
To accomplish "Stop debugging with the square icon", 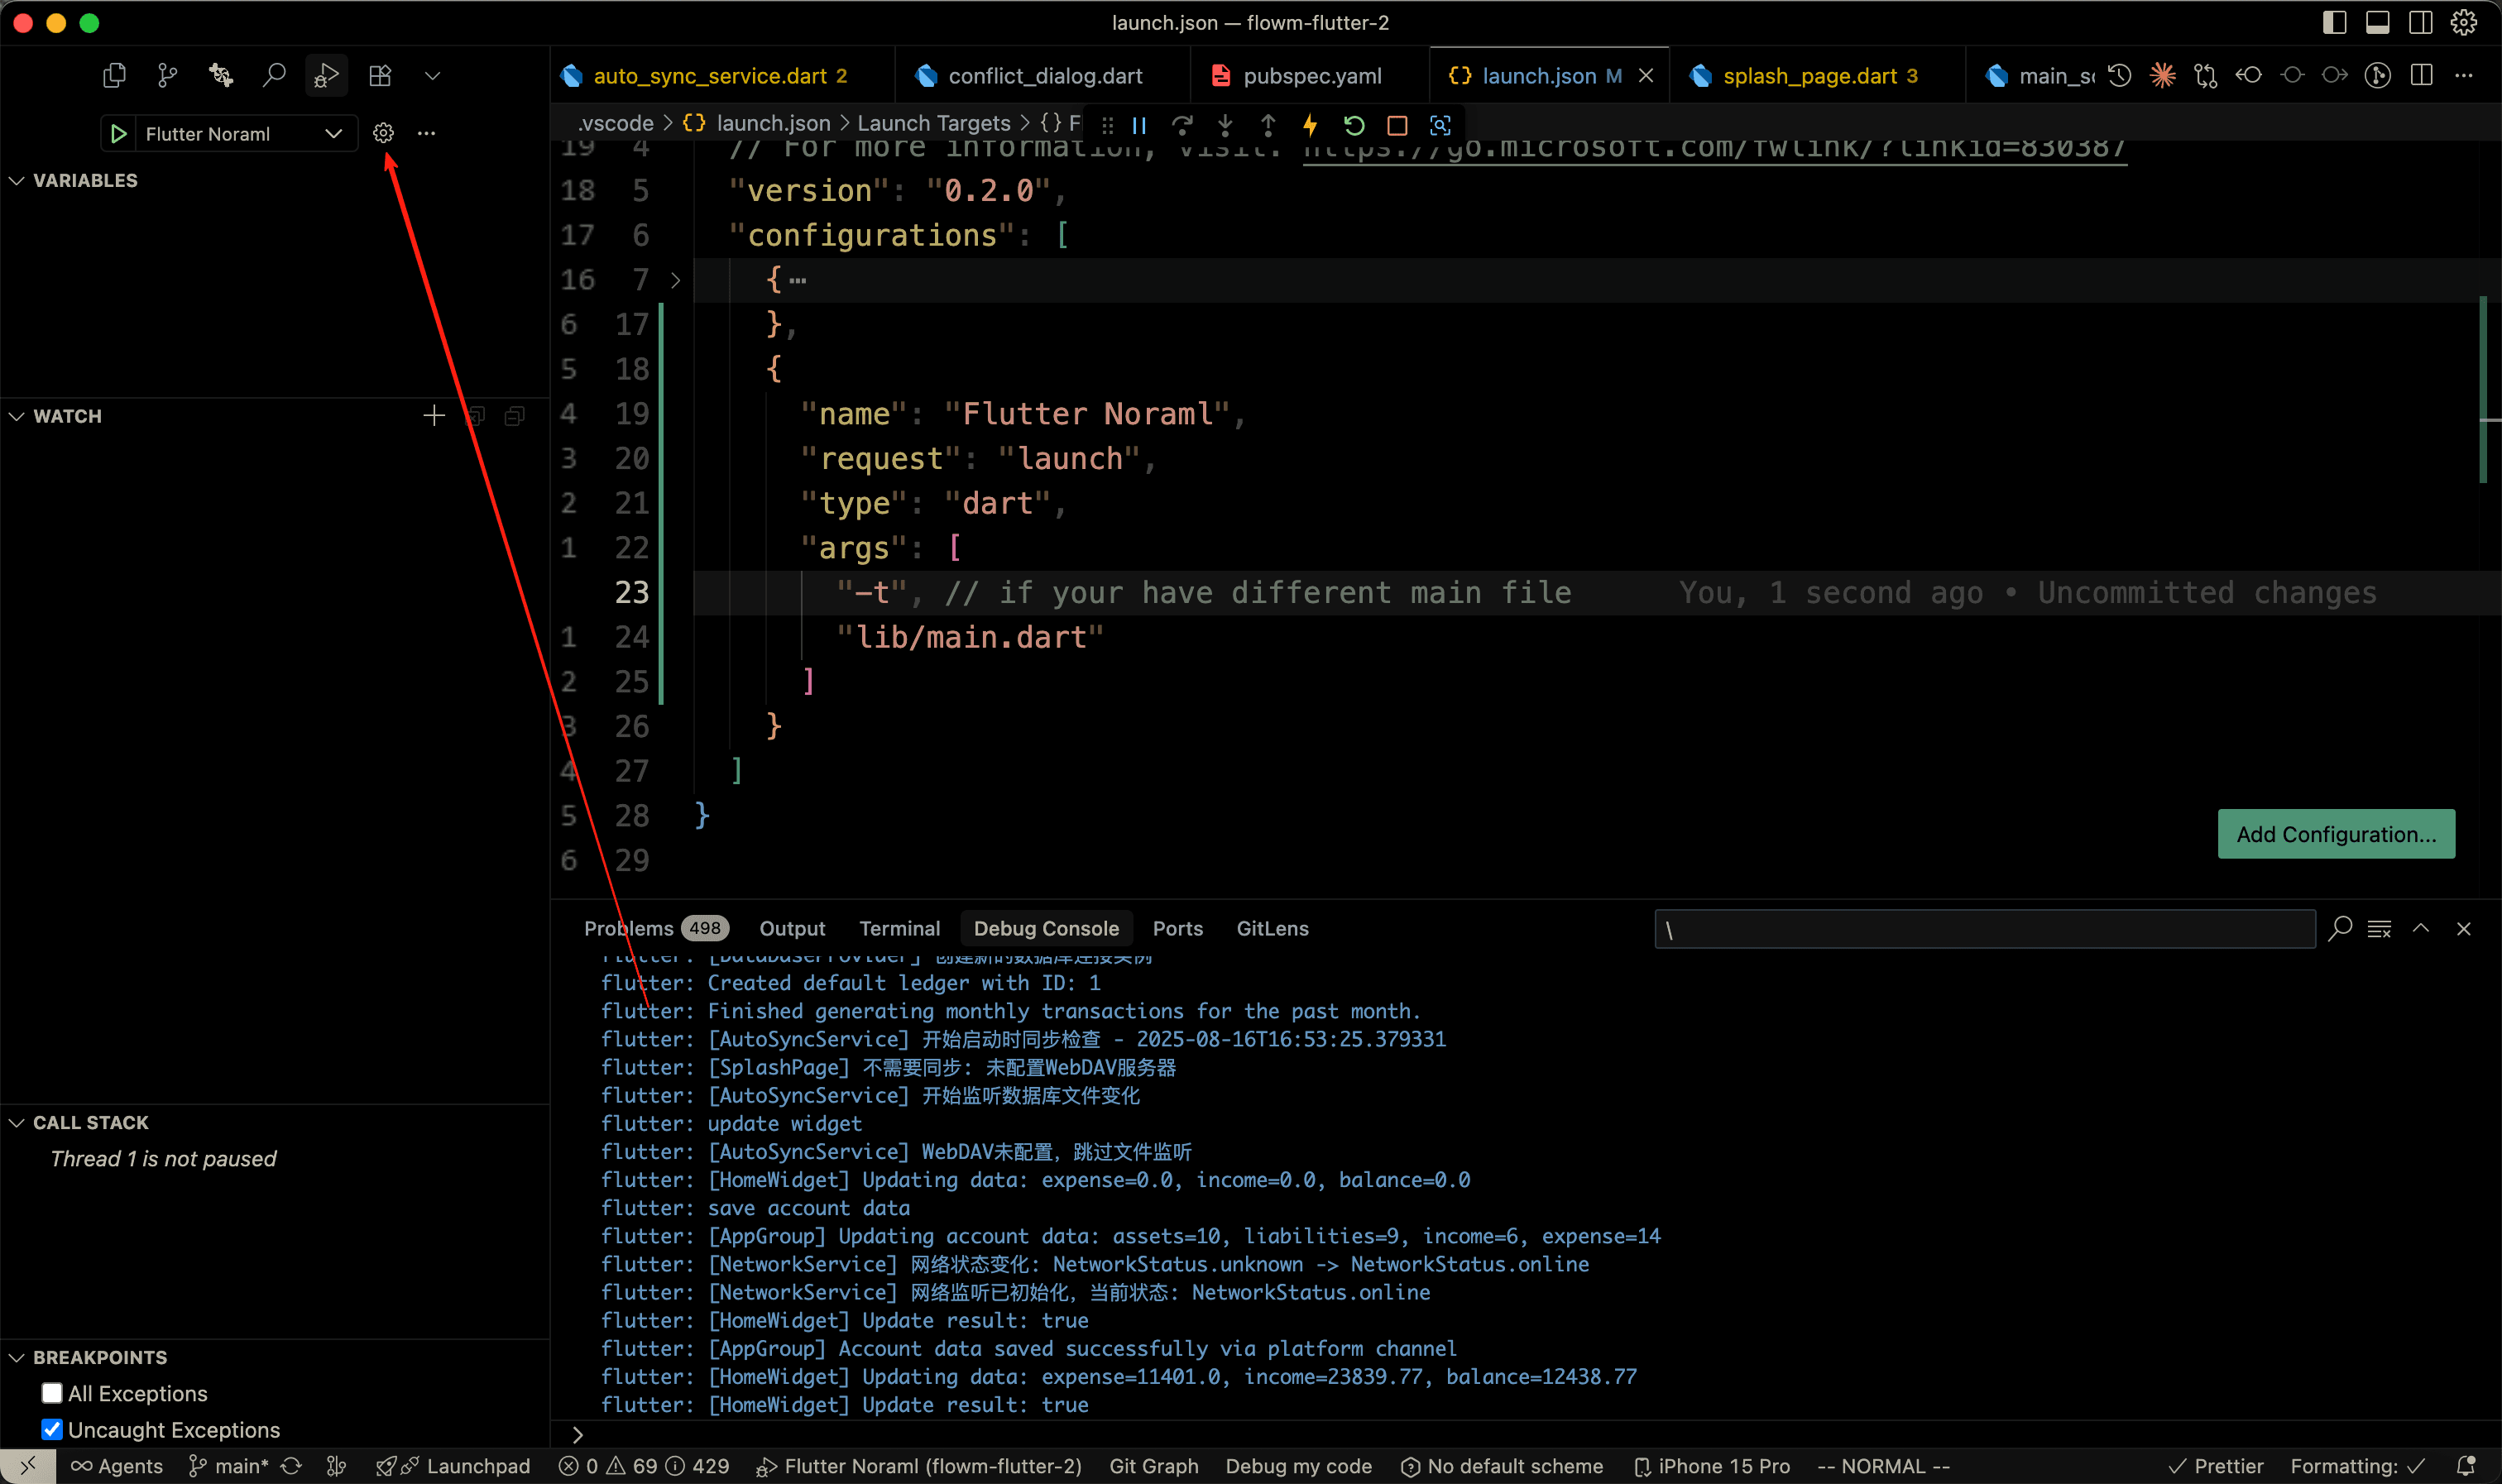I will (x=1397, y=125).
